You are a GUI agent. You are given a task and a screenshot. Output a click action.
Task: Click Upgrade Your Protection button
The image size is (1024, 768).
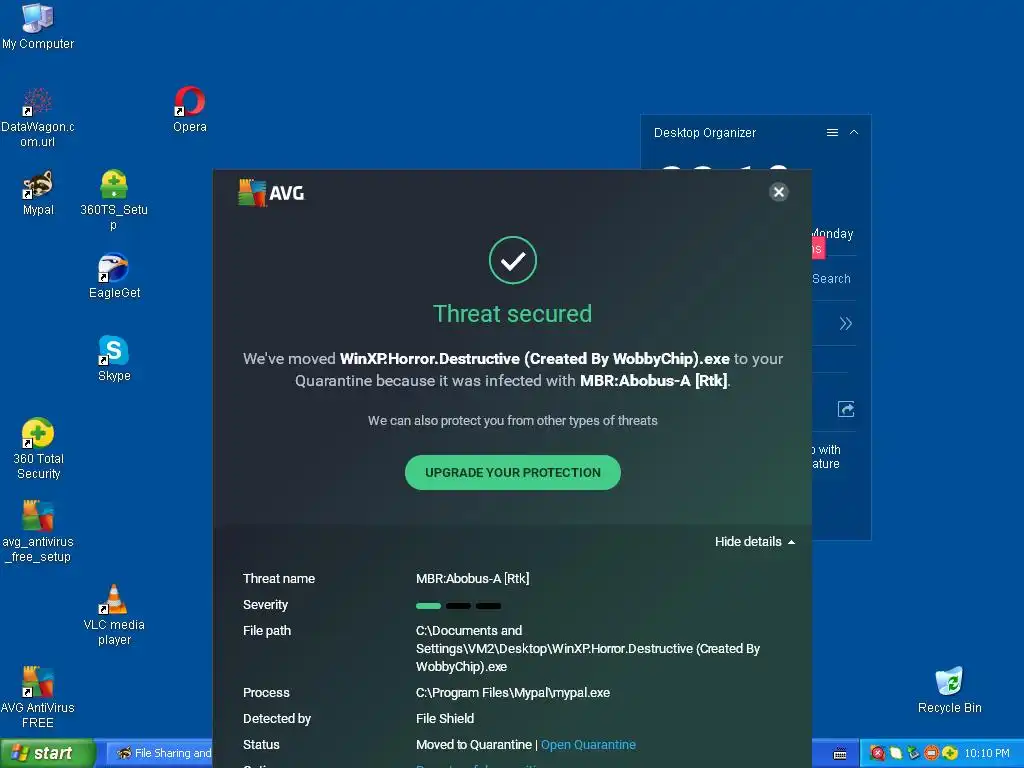click(x=513, y=472)
